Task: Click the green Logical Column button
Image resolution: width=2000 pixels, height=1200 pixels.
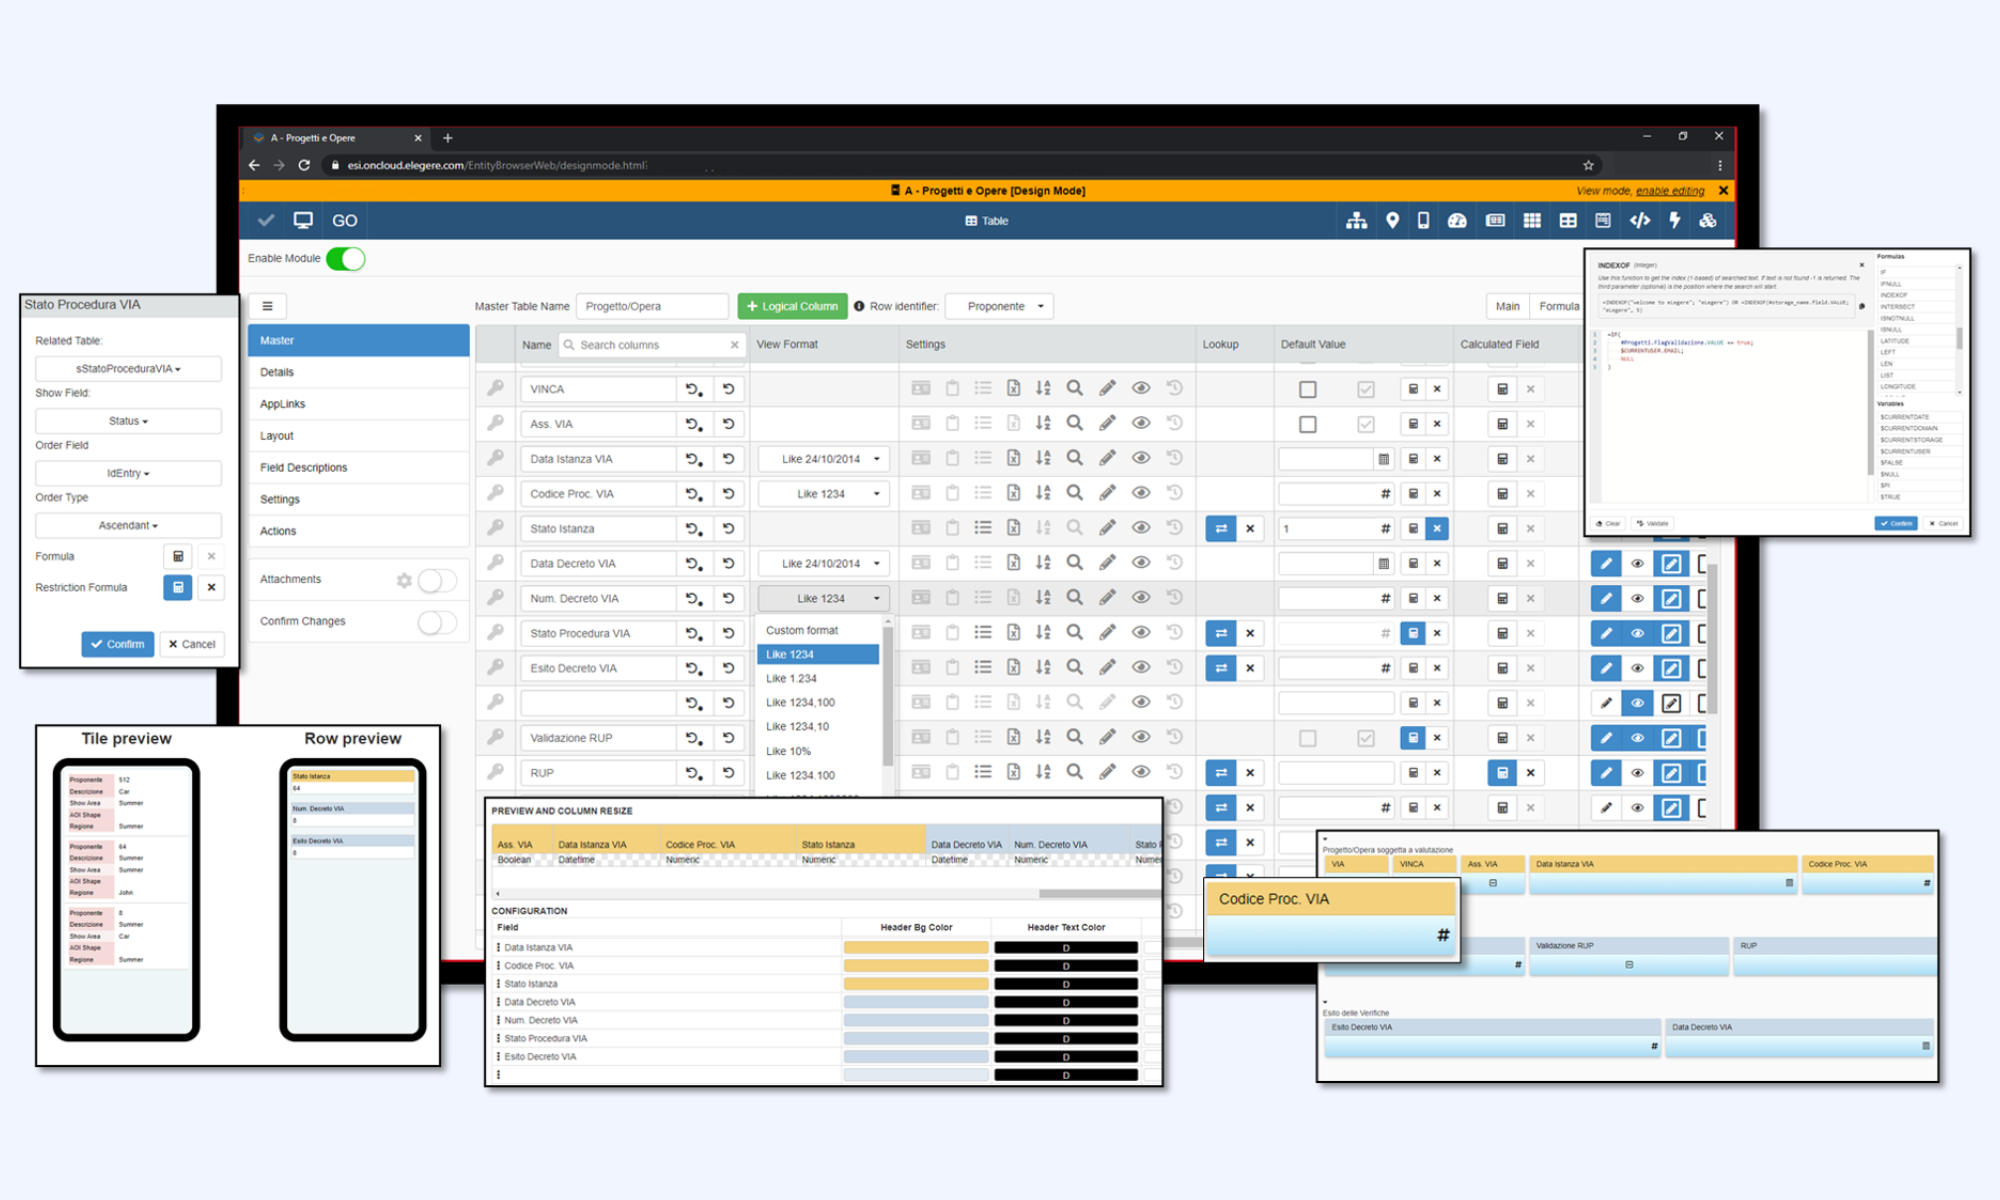Action: pos(792,306)
